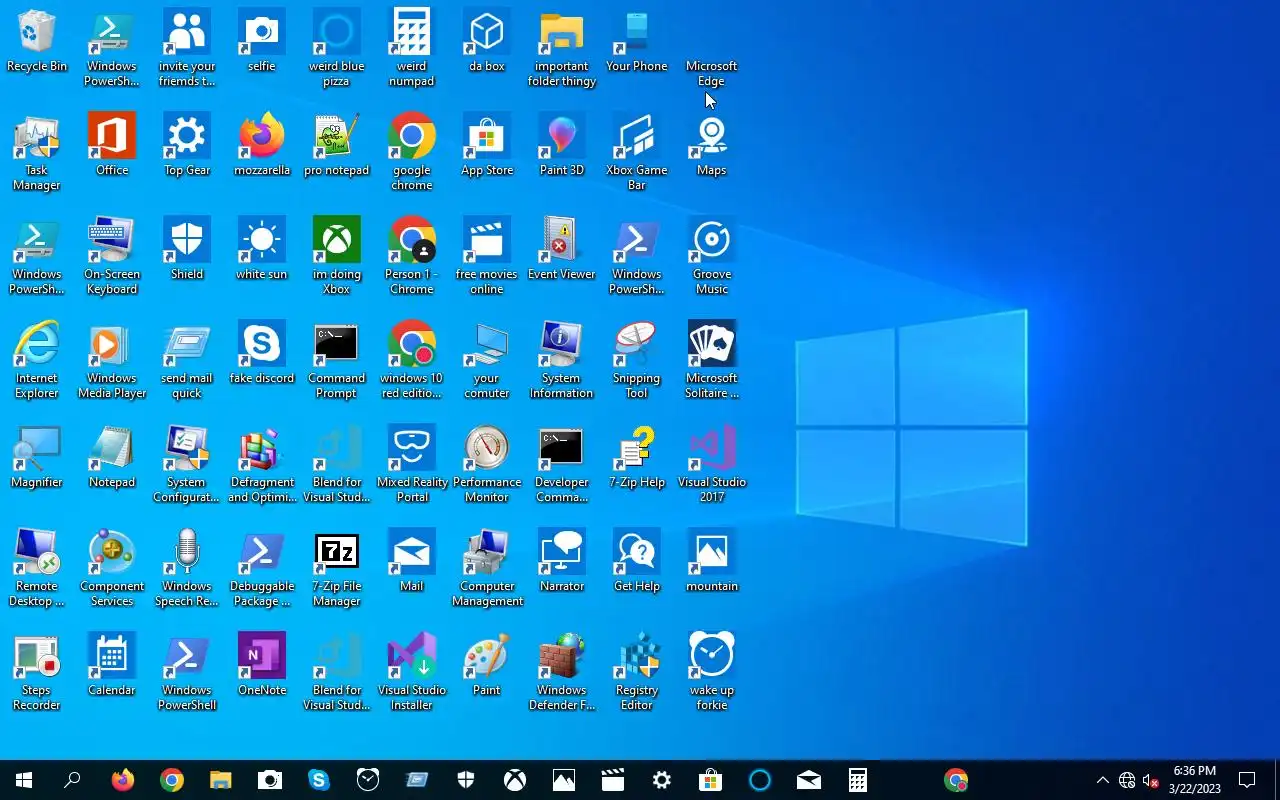The height and width of the screenshot is (800, 1280).
Task: Select the 'fake discord' Skype desktop shortcut
Action: click(262, 353)
